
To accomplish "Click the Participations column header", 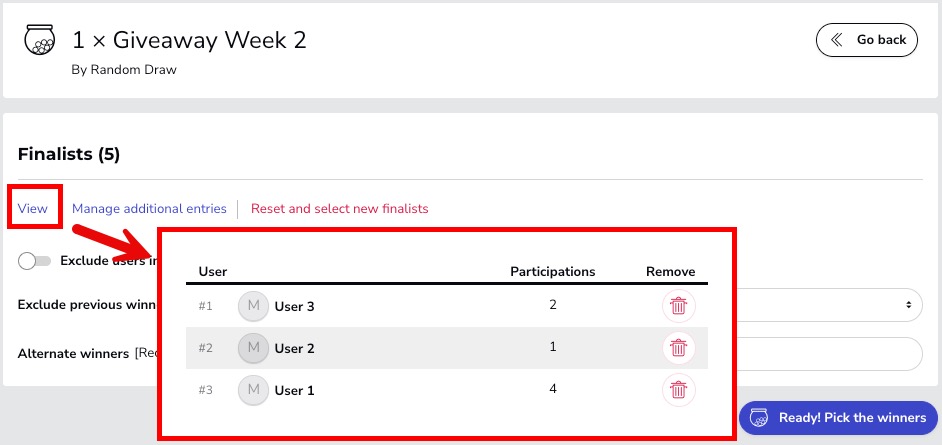I will (x=553, y=271).
